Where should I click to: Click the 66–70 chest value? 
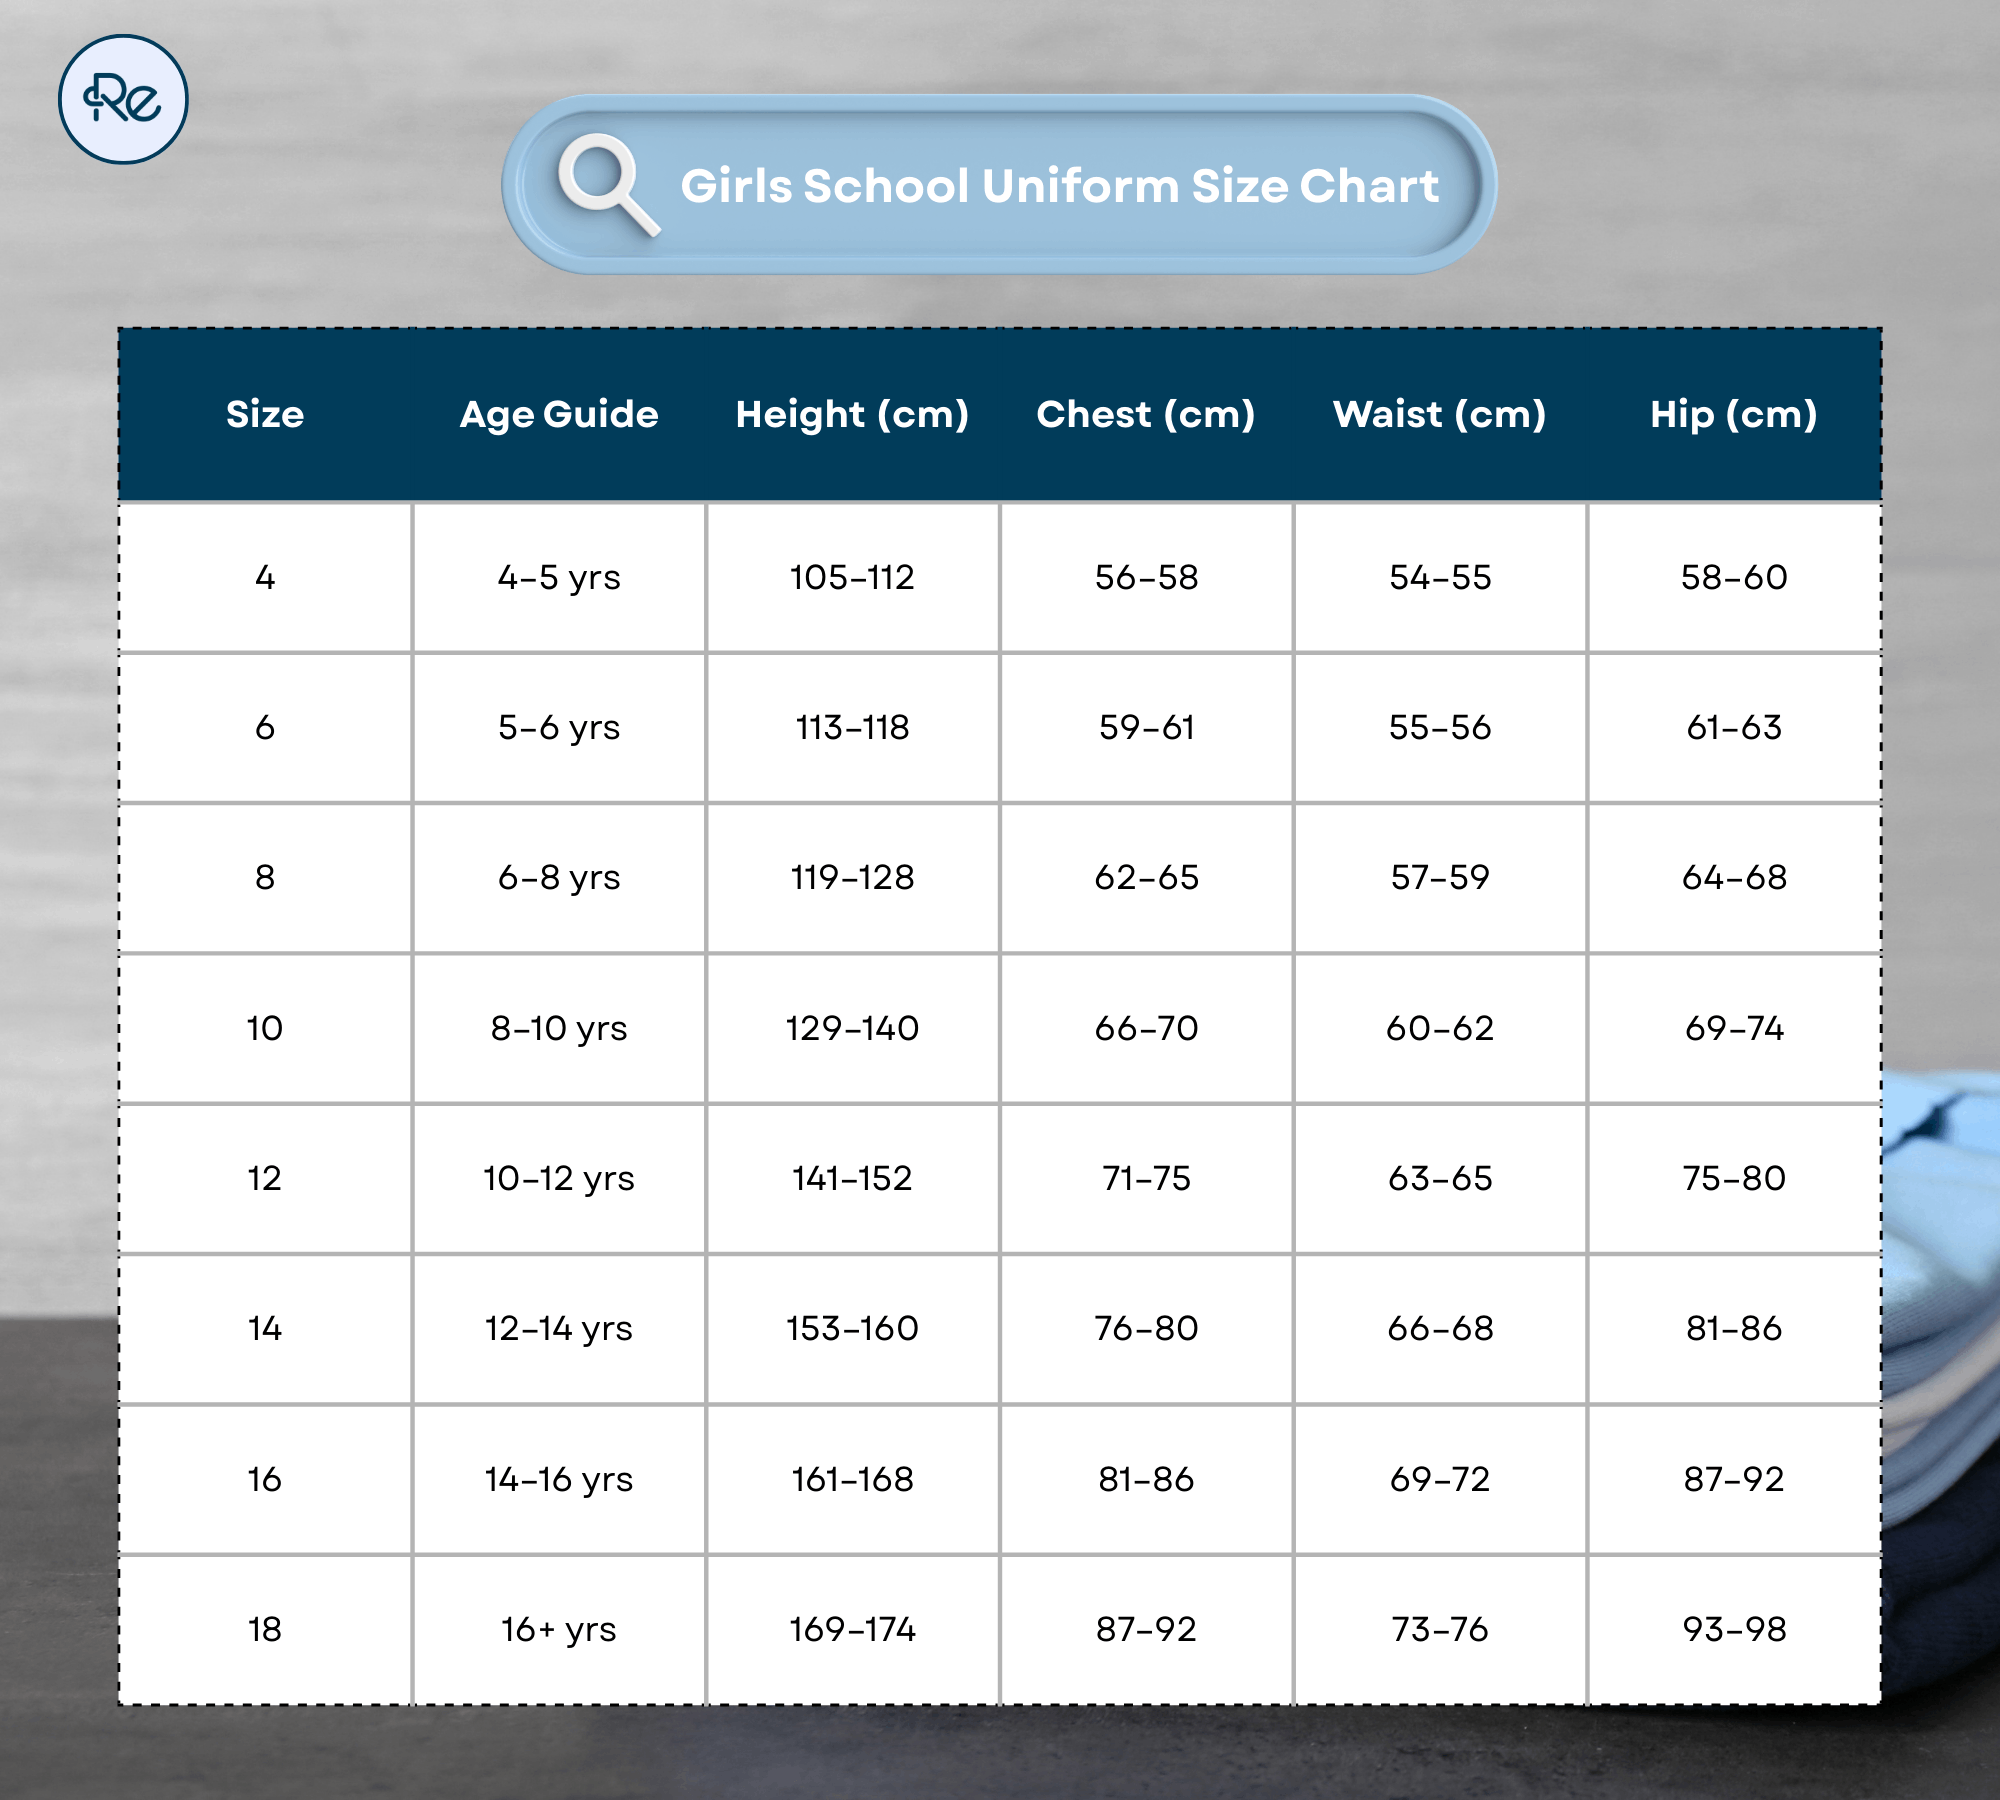coord(1146,1028)
